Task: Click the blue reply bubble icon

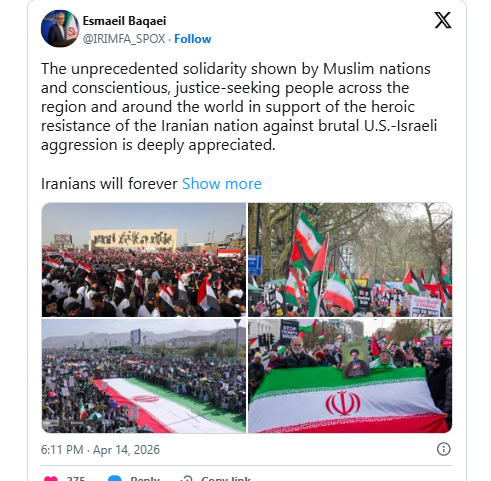Action: [115, 479]
